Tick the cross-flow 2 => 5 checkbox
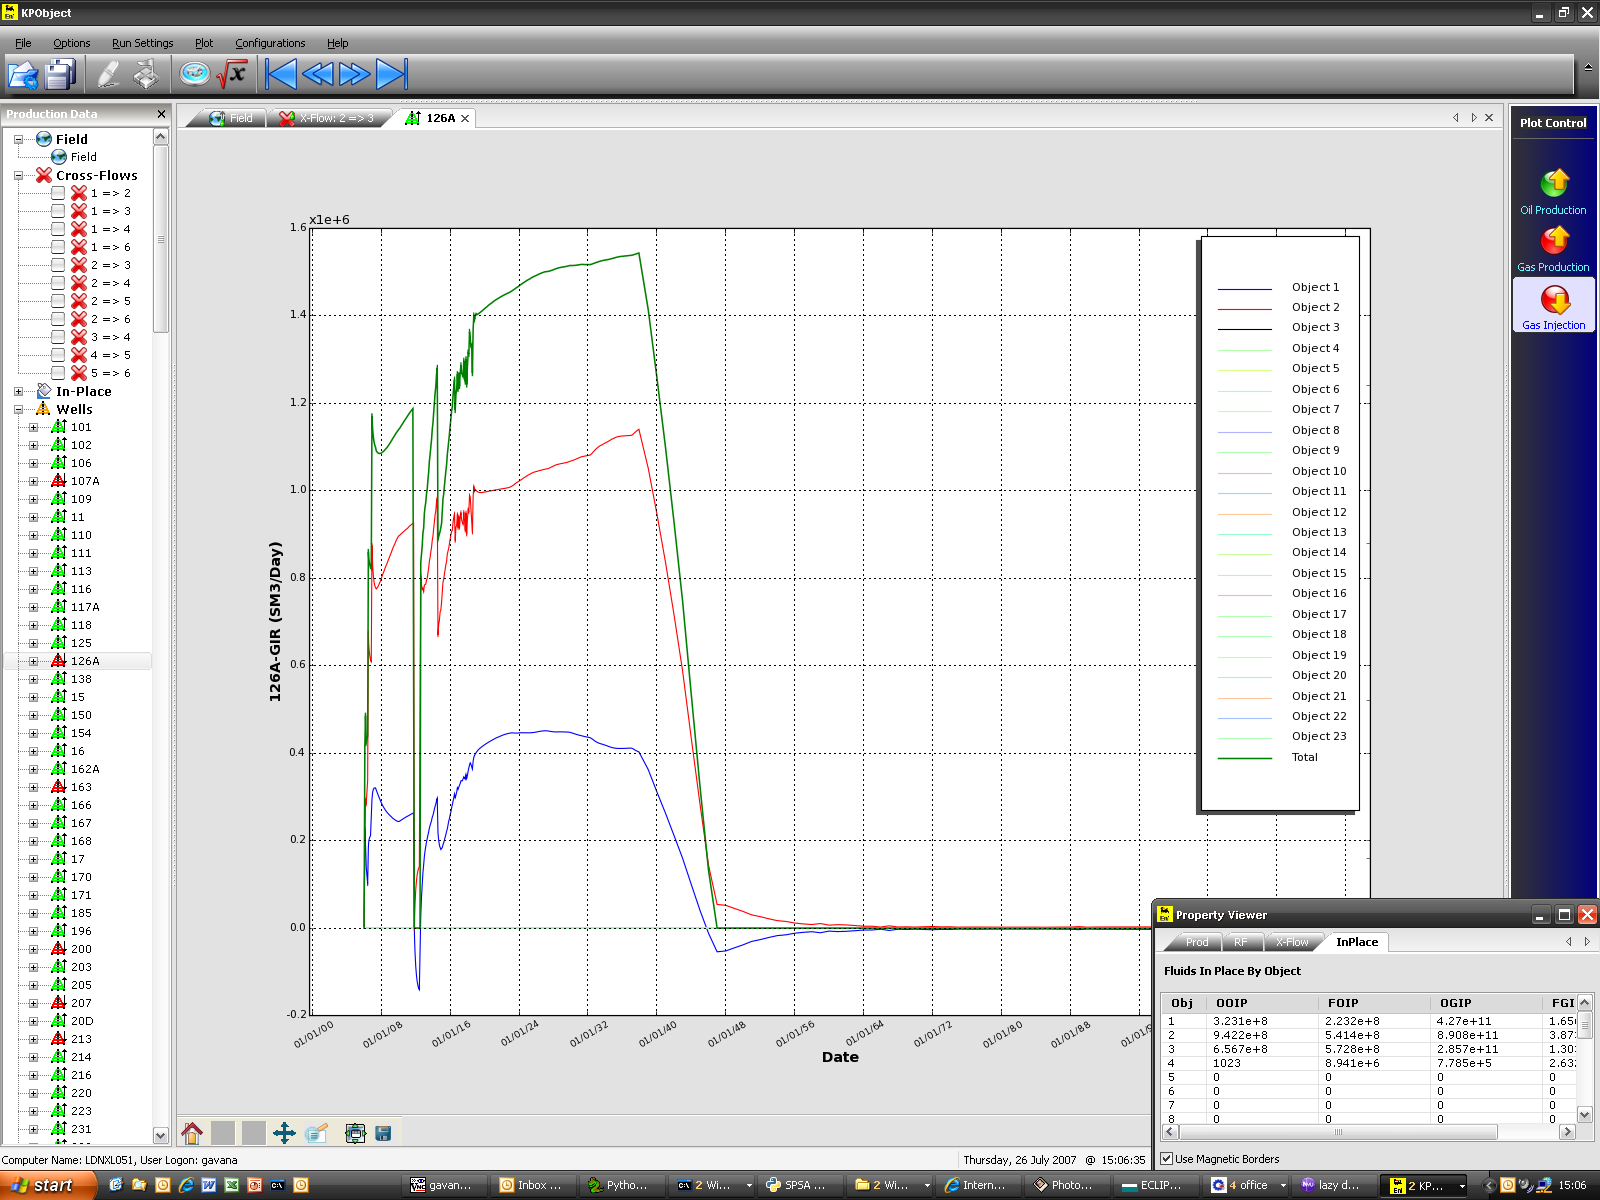 pyautogui.click(x=58, y=301)
